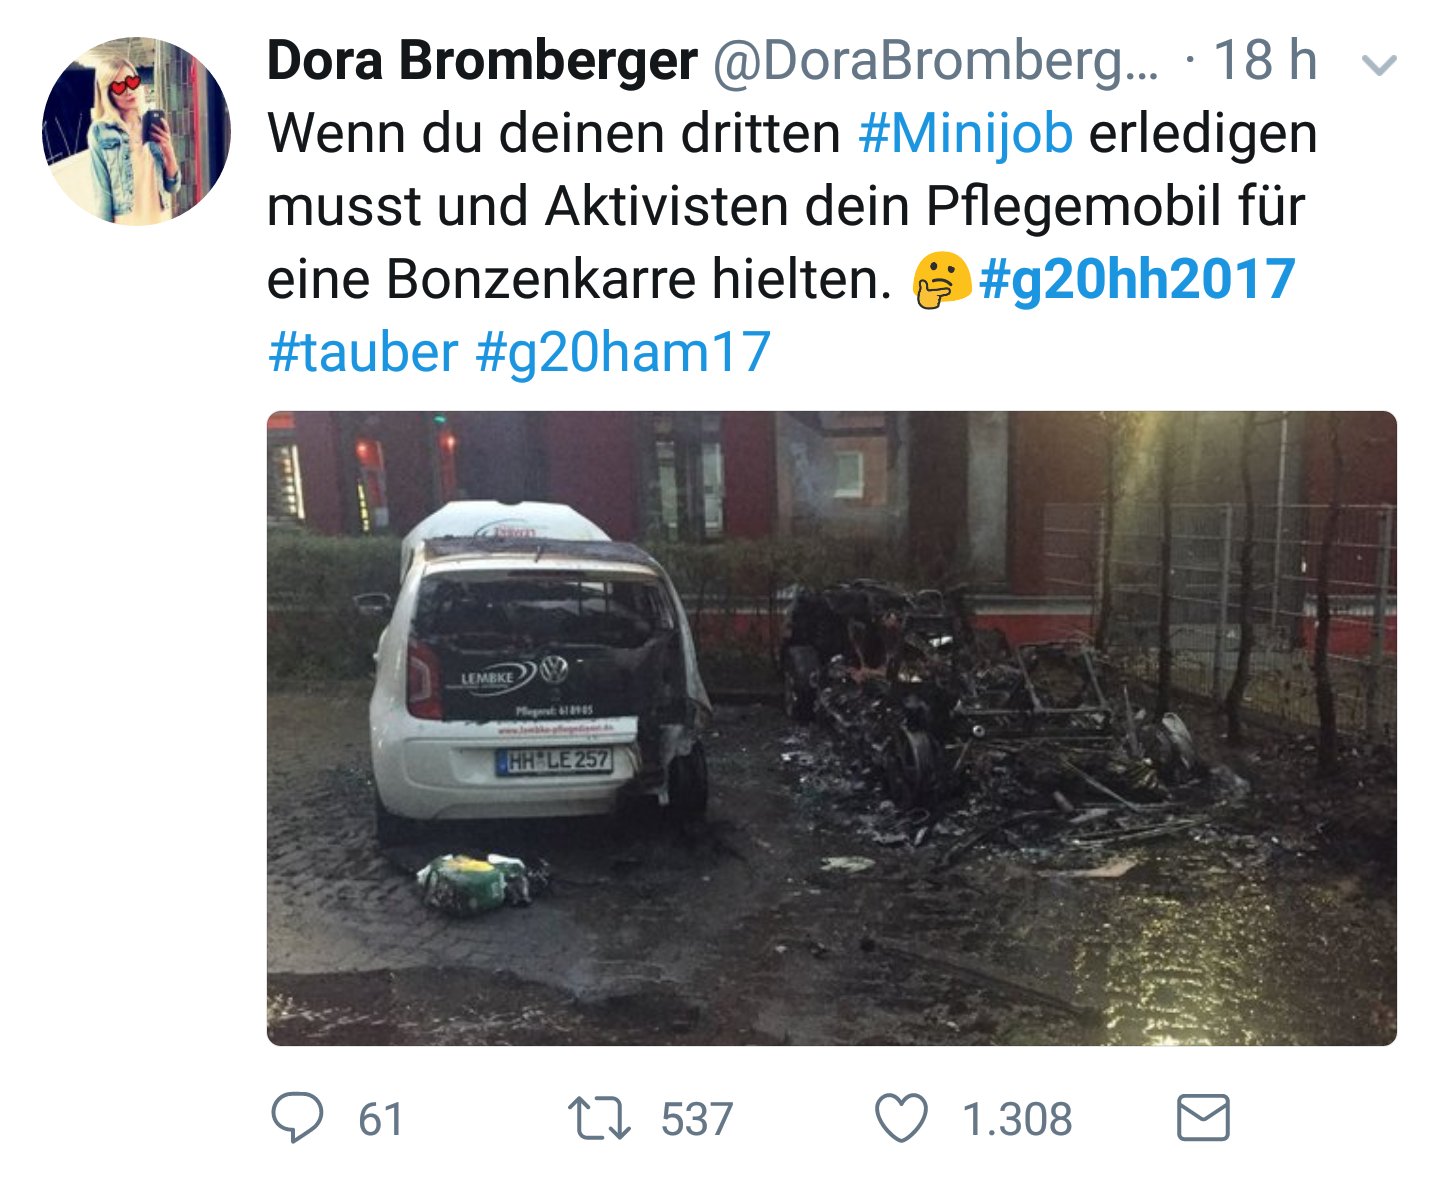The image size is (1440, 1185).
Task: Click the thinking face emoji
Action: pyautogui.click(x=941, y=280)
